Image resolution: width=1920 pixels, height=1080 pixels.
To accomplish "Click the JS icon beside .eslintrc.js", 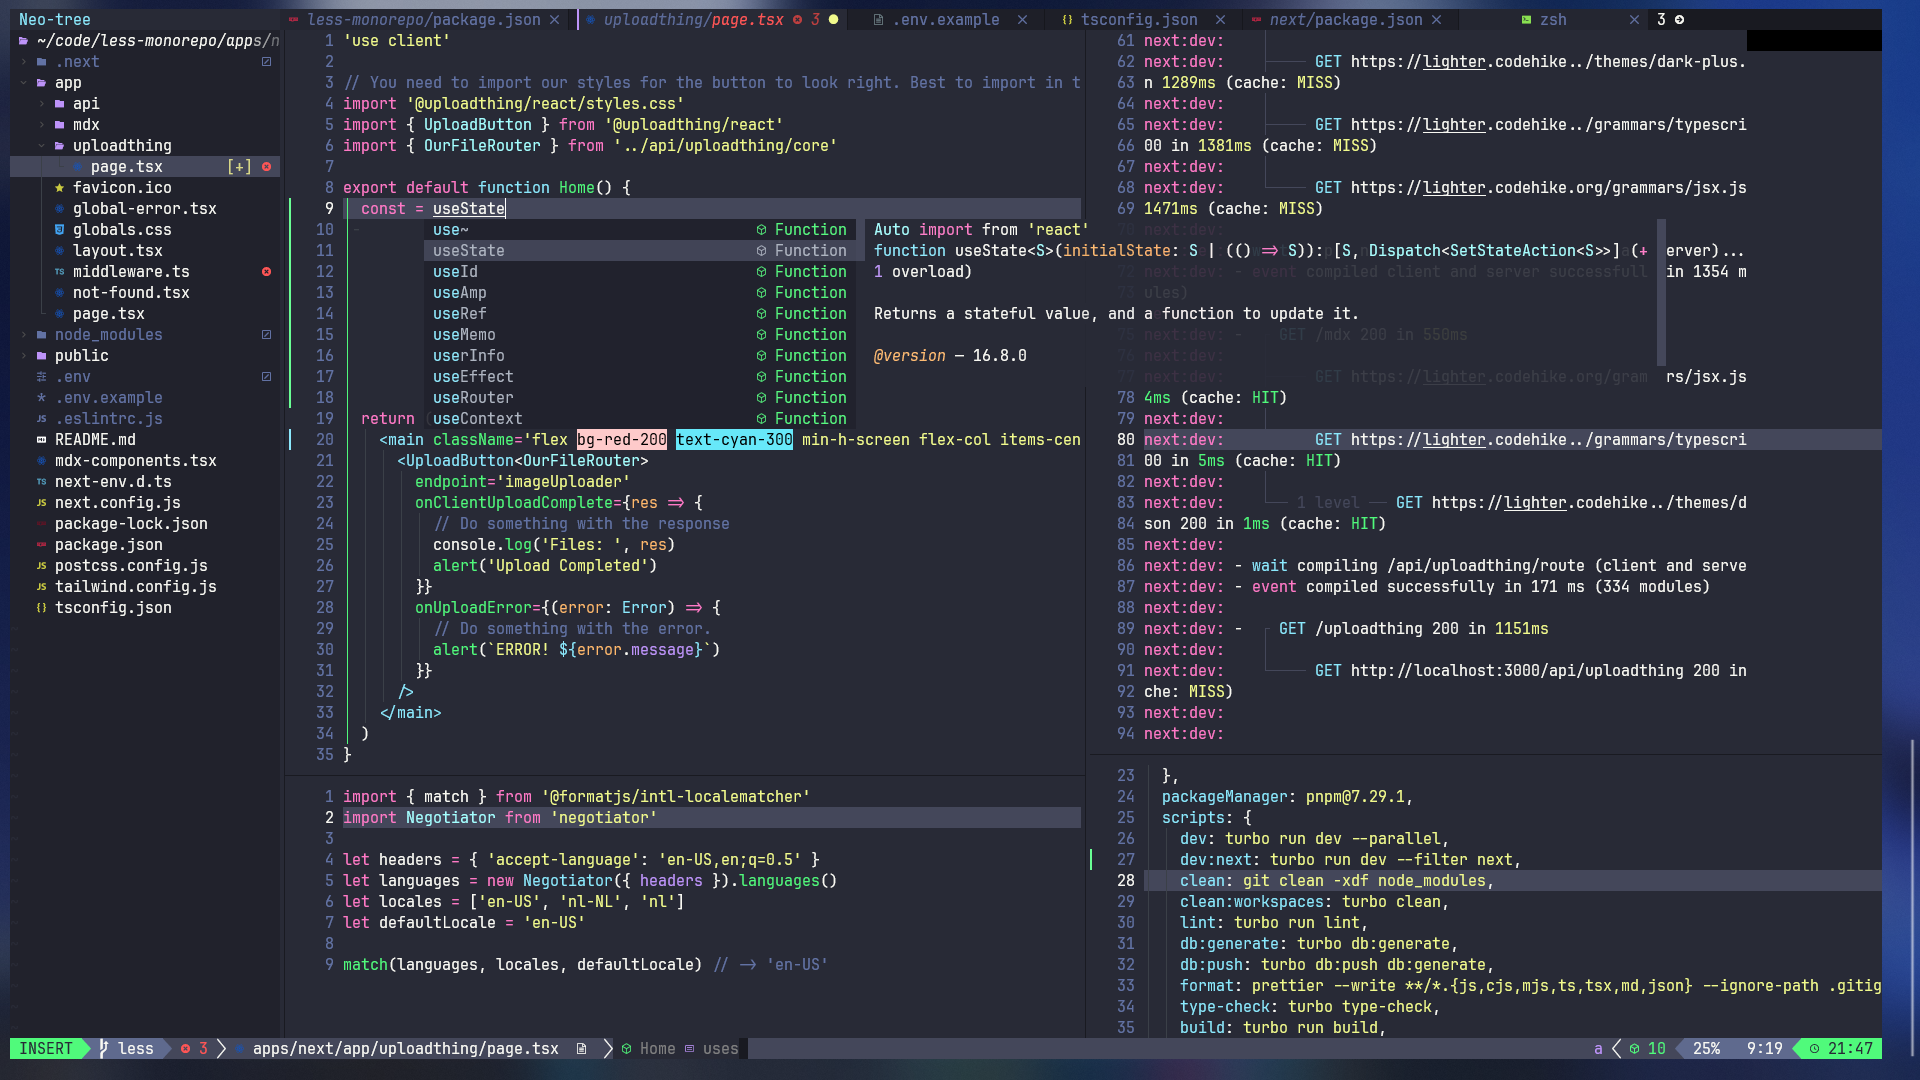I will (41, 419).
